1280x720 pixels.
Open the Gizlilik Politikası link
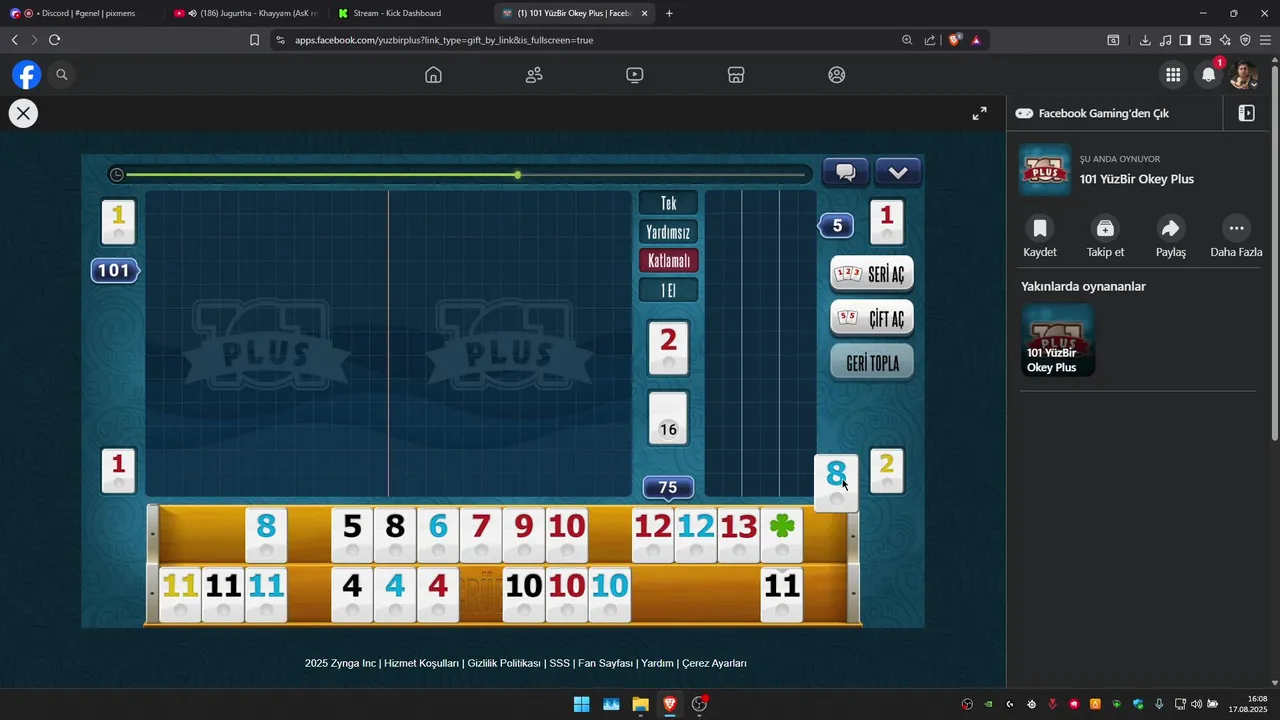click(504, 663)
